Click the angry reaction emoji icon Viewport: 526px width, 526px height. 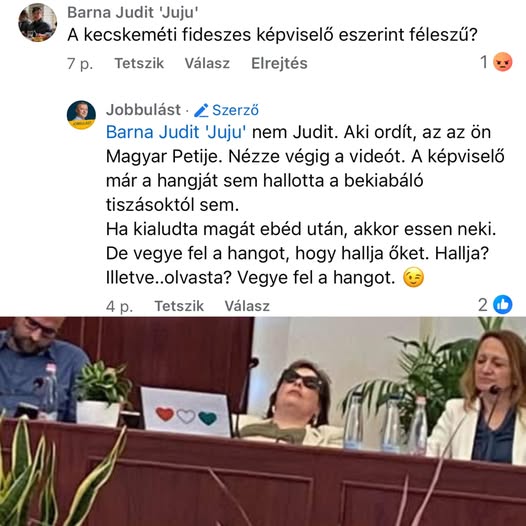click(502, 62)
